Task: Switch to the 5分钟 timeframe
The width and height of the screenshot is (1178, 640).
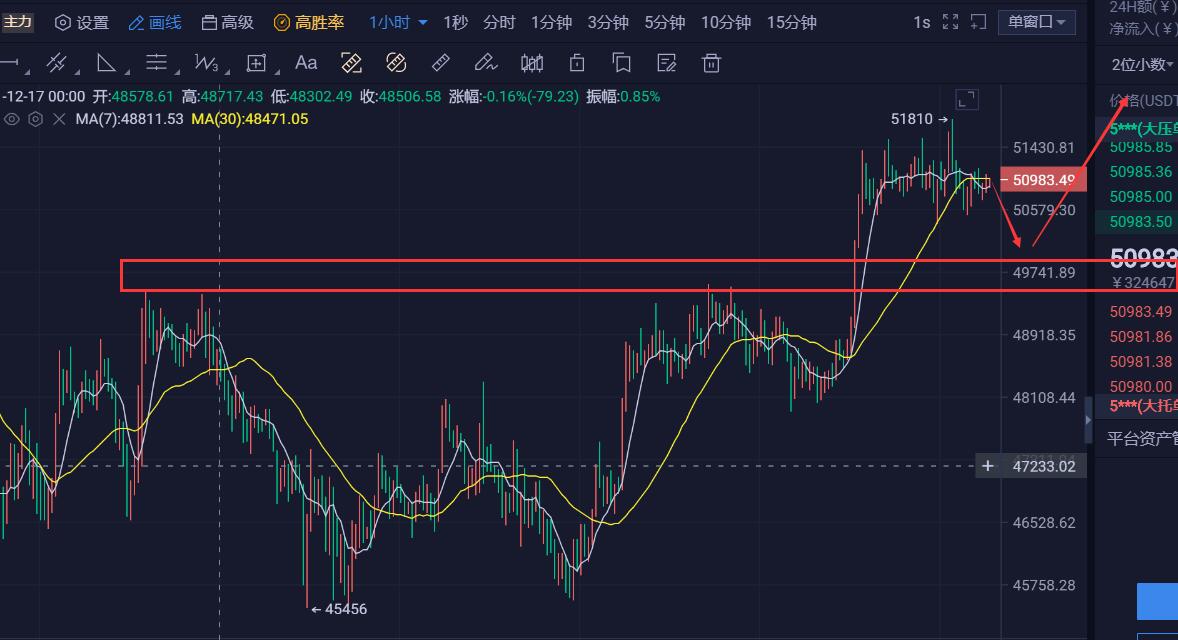Action: pyautogui.click(x=665, y=22)
